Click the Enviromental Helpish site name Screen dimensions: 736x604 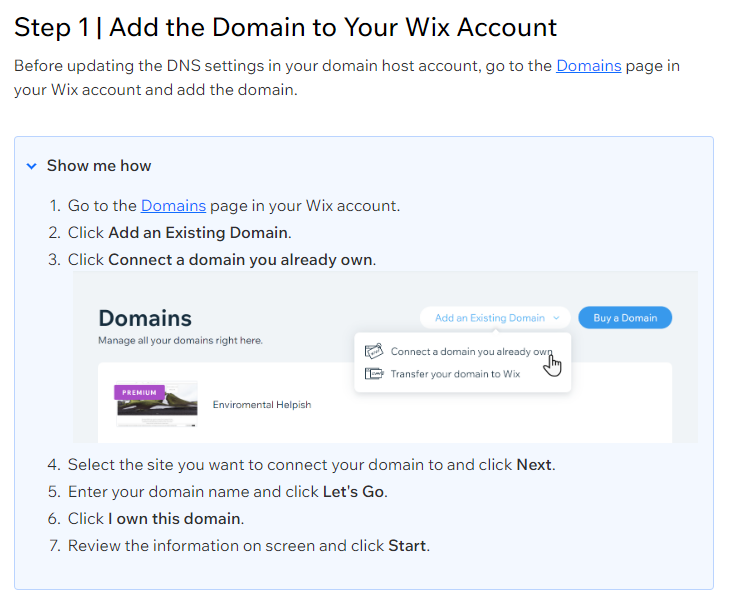tap(262, 405)
